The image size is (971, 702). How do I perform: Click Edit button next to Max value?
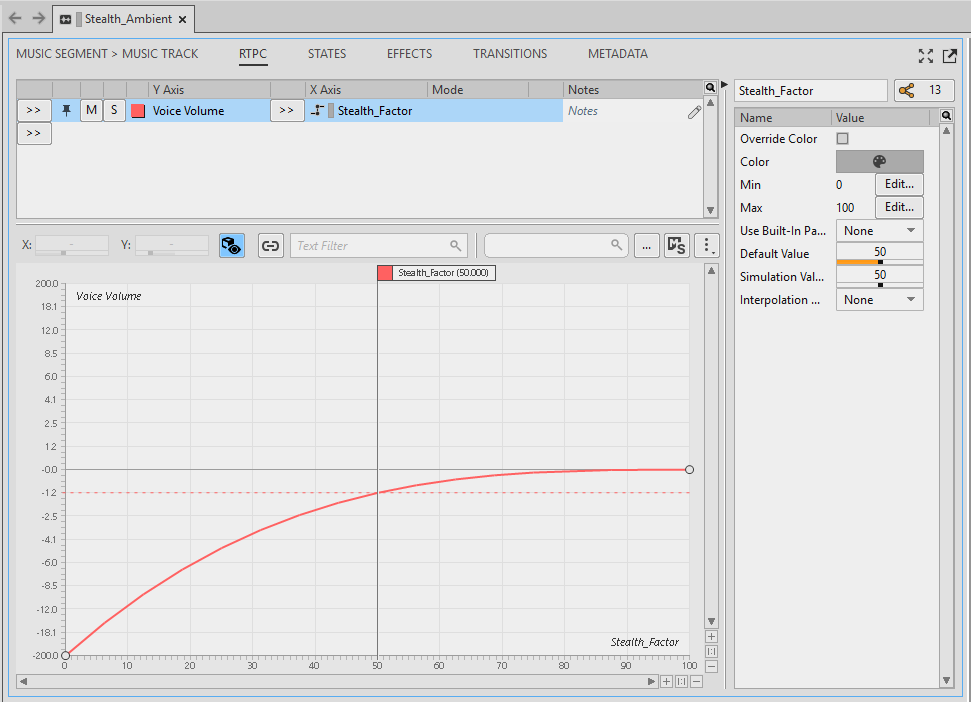point(899,208)
